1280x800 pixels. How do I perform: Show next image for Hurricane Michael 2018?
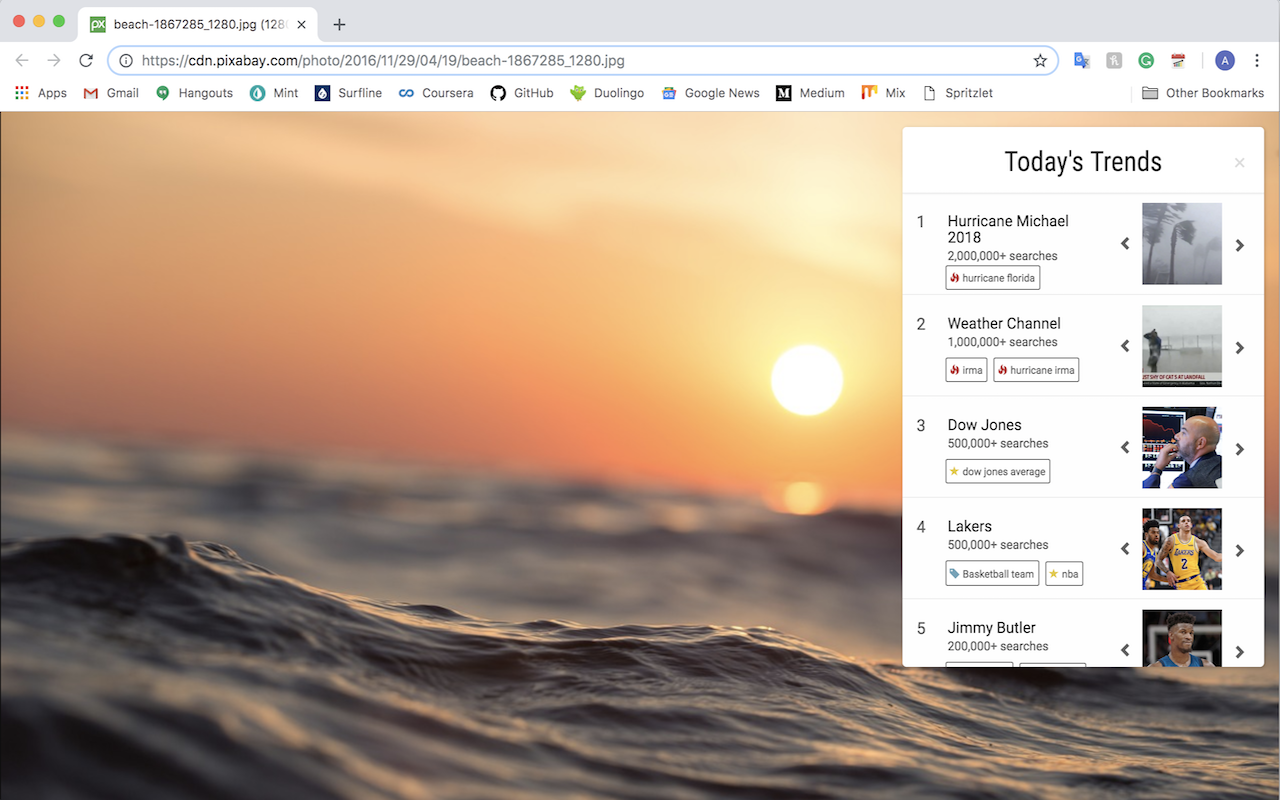(x=1240, y=245)
